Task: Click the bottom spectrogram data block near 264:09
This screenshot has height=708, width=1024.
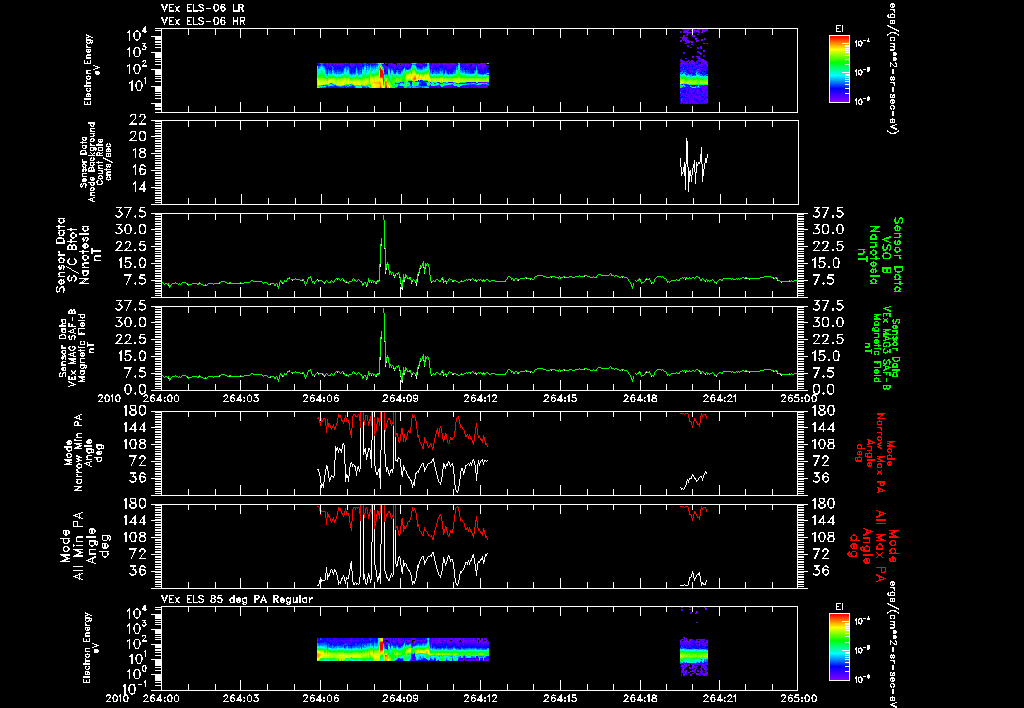Action: (x=403, y=650)
